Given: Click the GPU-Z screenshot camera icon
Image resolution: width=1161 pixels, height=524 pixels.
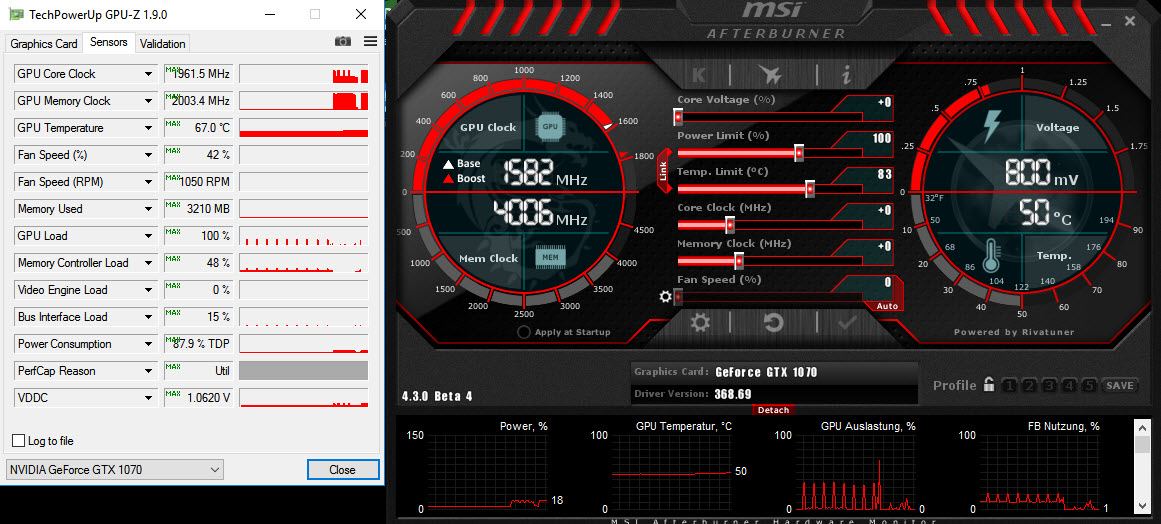Looking at the screenshot, I should [x=343, y=41].
